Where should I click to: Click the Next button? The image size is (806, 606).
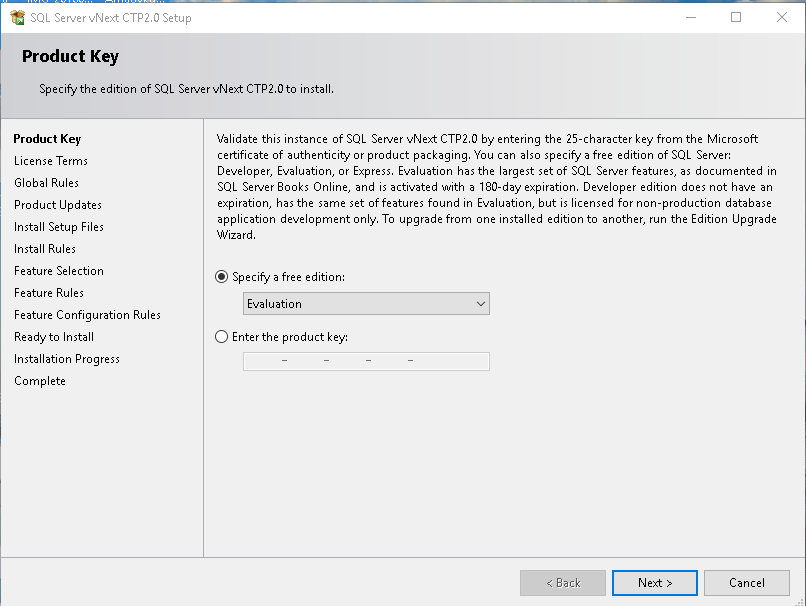[x=654, y=583]
